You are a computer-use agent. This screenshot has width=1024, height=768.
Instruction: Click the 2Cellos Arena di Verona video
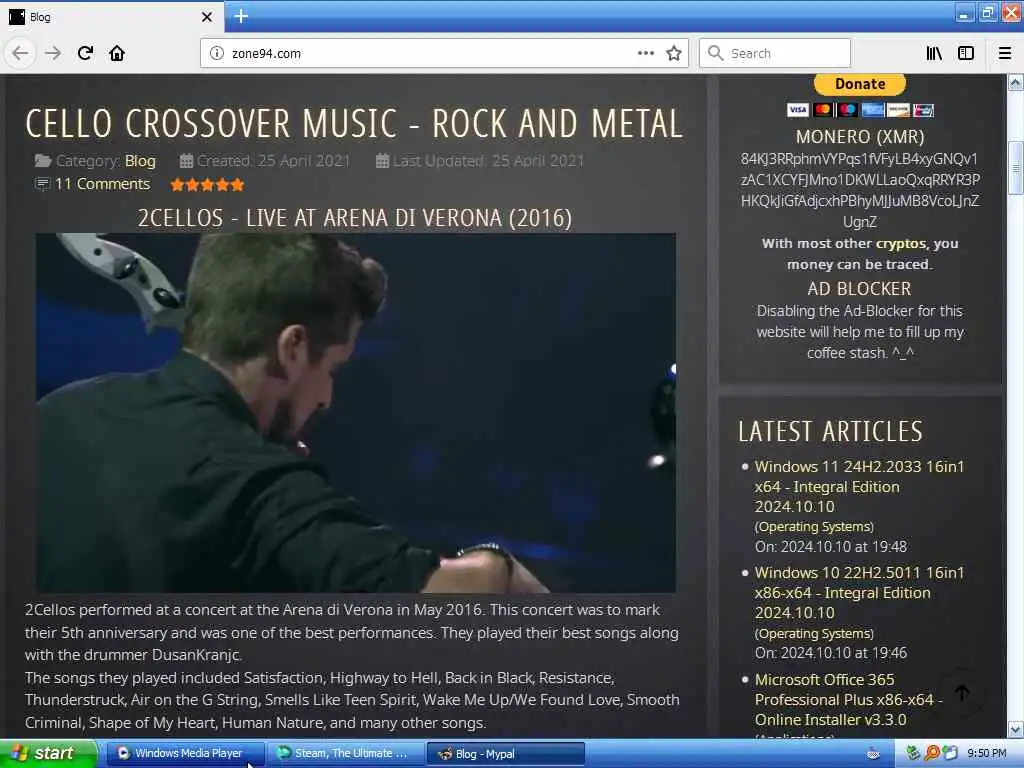click(356, 413)
